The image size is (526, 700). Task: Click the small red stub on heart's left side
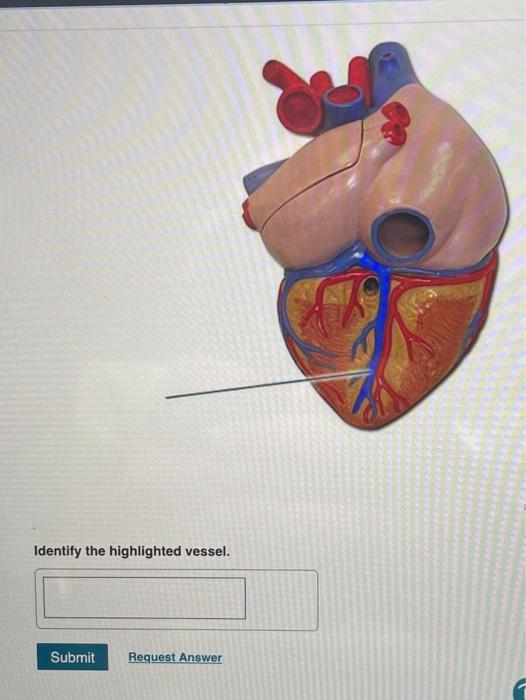point(247,215)
